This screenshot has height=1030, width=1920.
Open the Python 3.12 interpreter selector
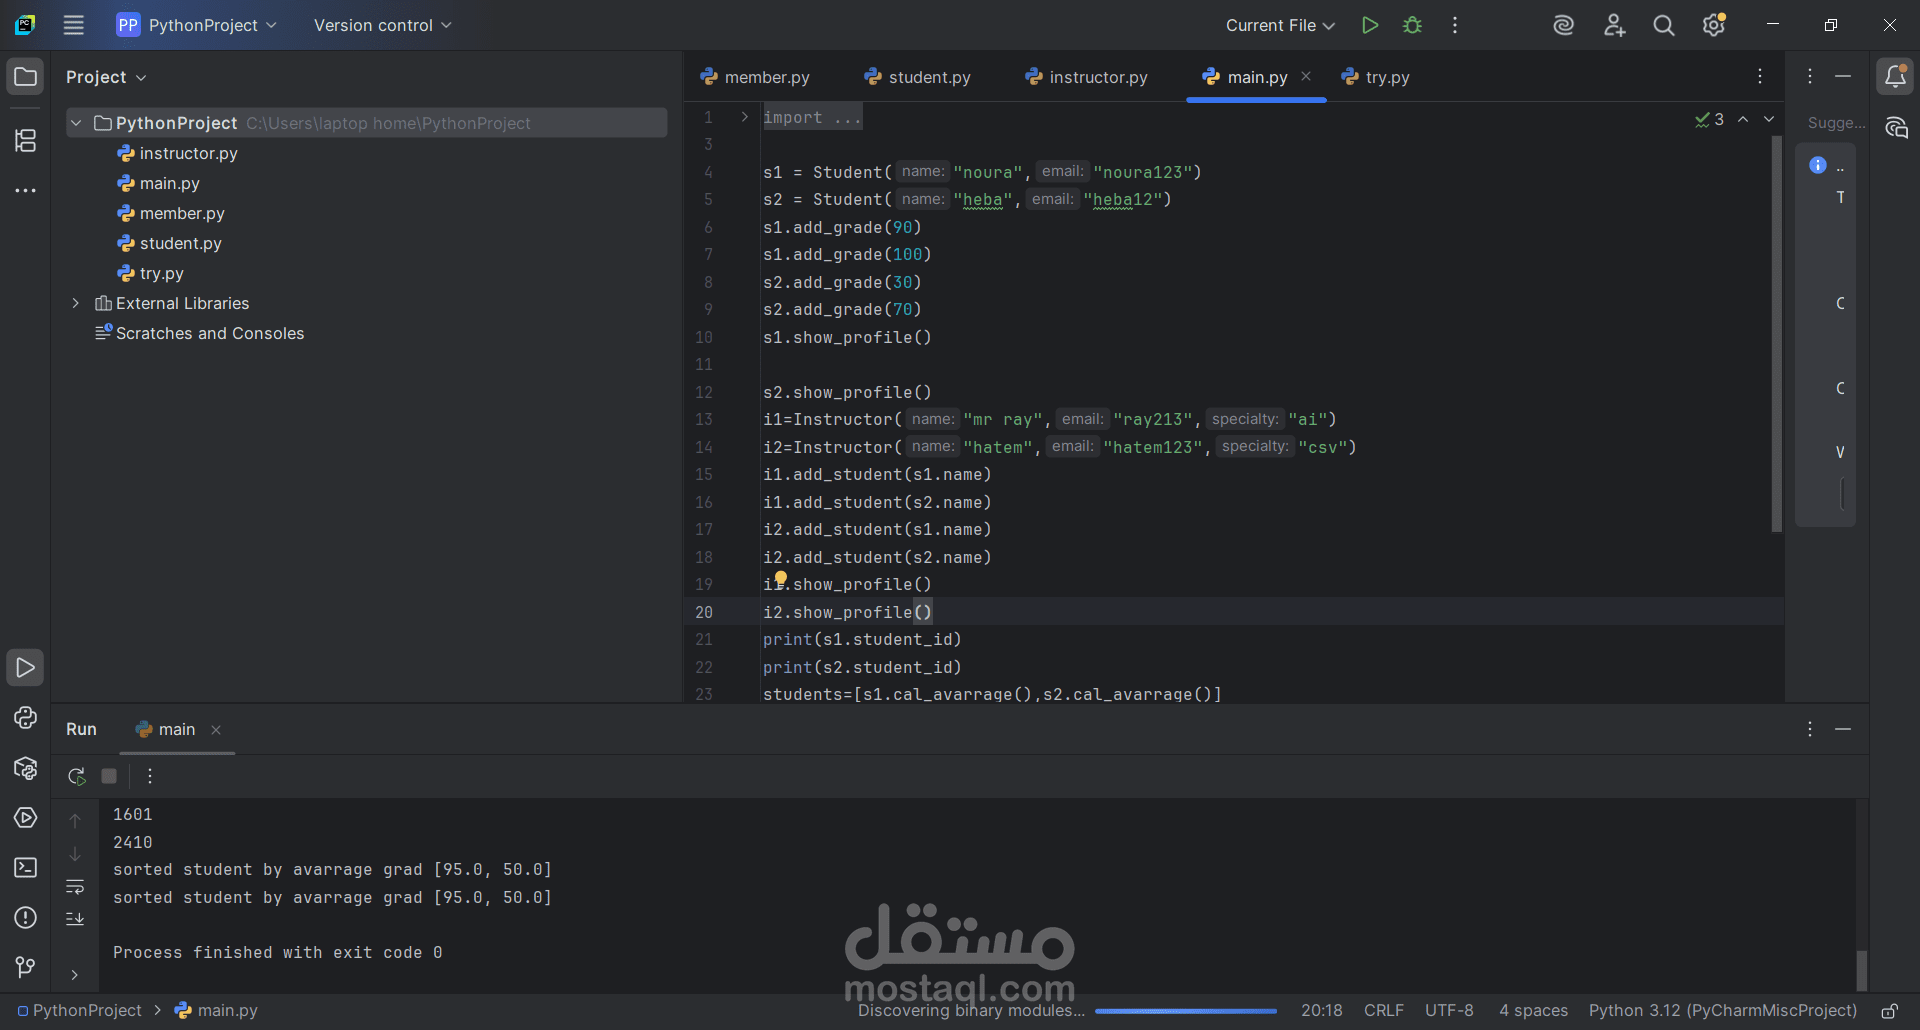click(x=1723, y=1011)
